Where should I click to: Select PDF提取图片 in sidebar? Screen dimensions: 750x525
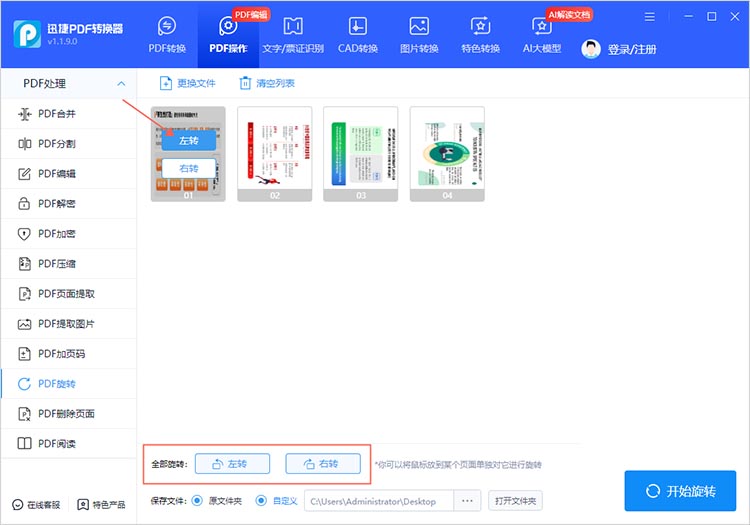[68, 324]
